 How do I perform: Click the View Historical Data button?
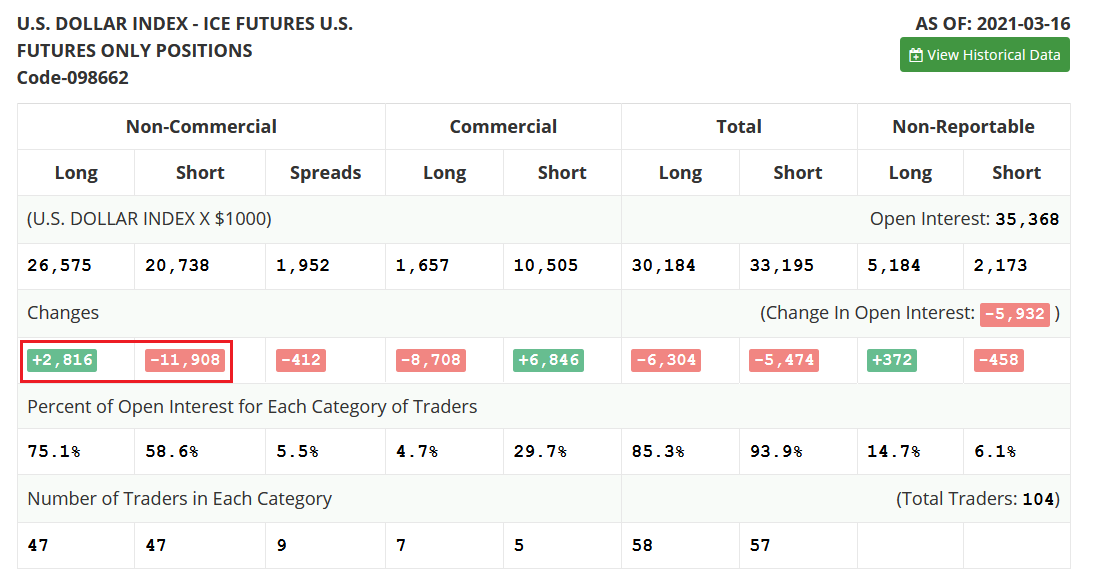984,55
